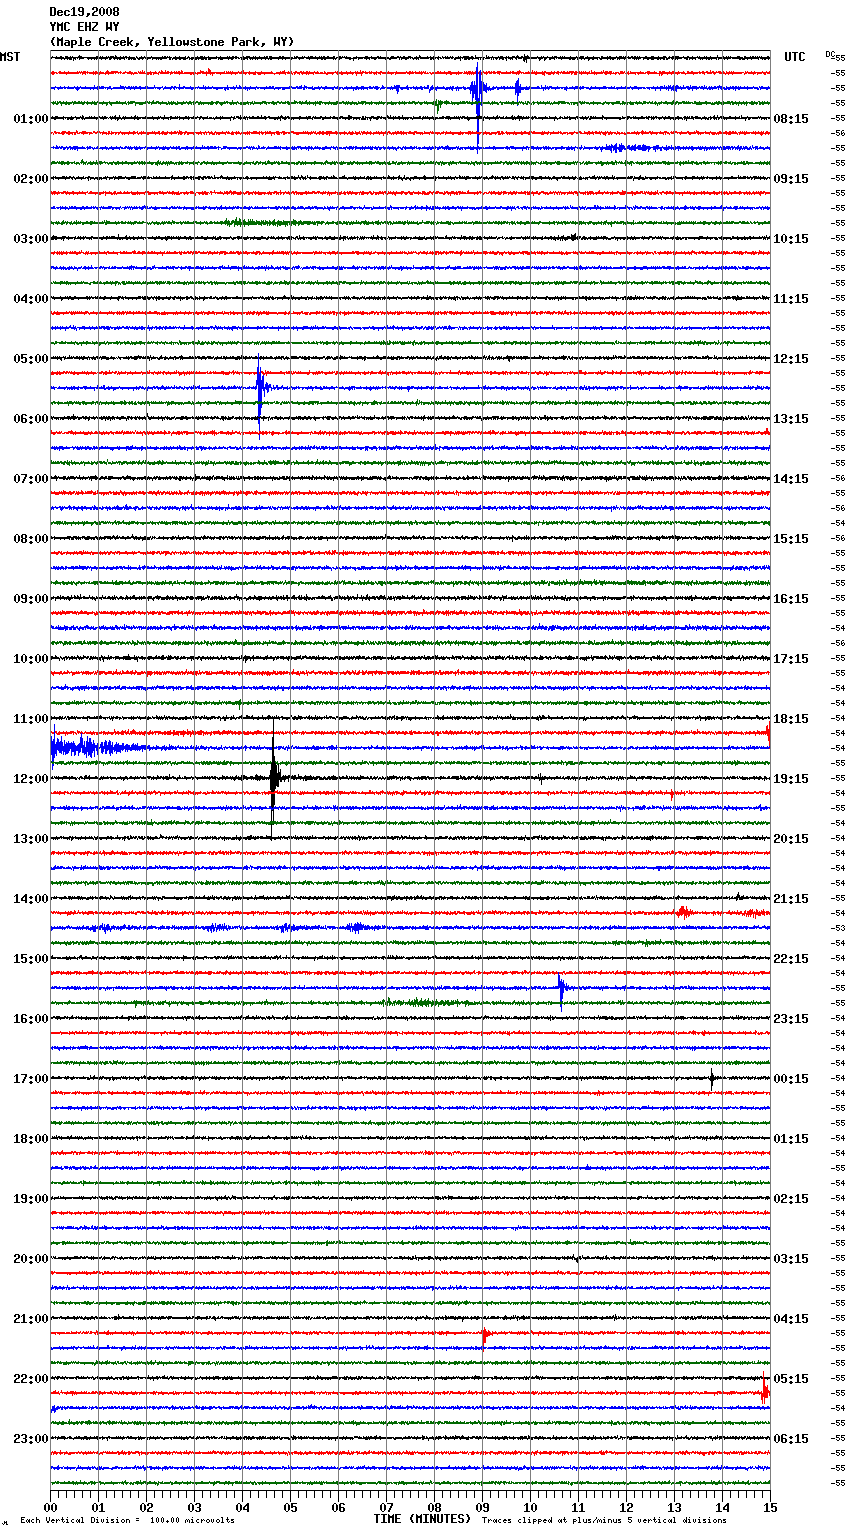Click the 00:15 UTC row label

[791, 1079]
